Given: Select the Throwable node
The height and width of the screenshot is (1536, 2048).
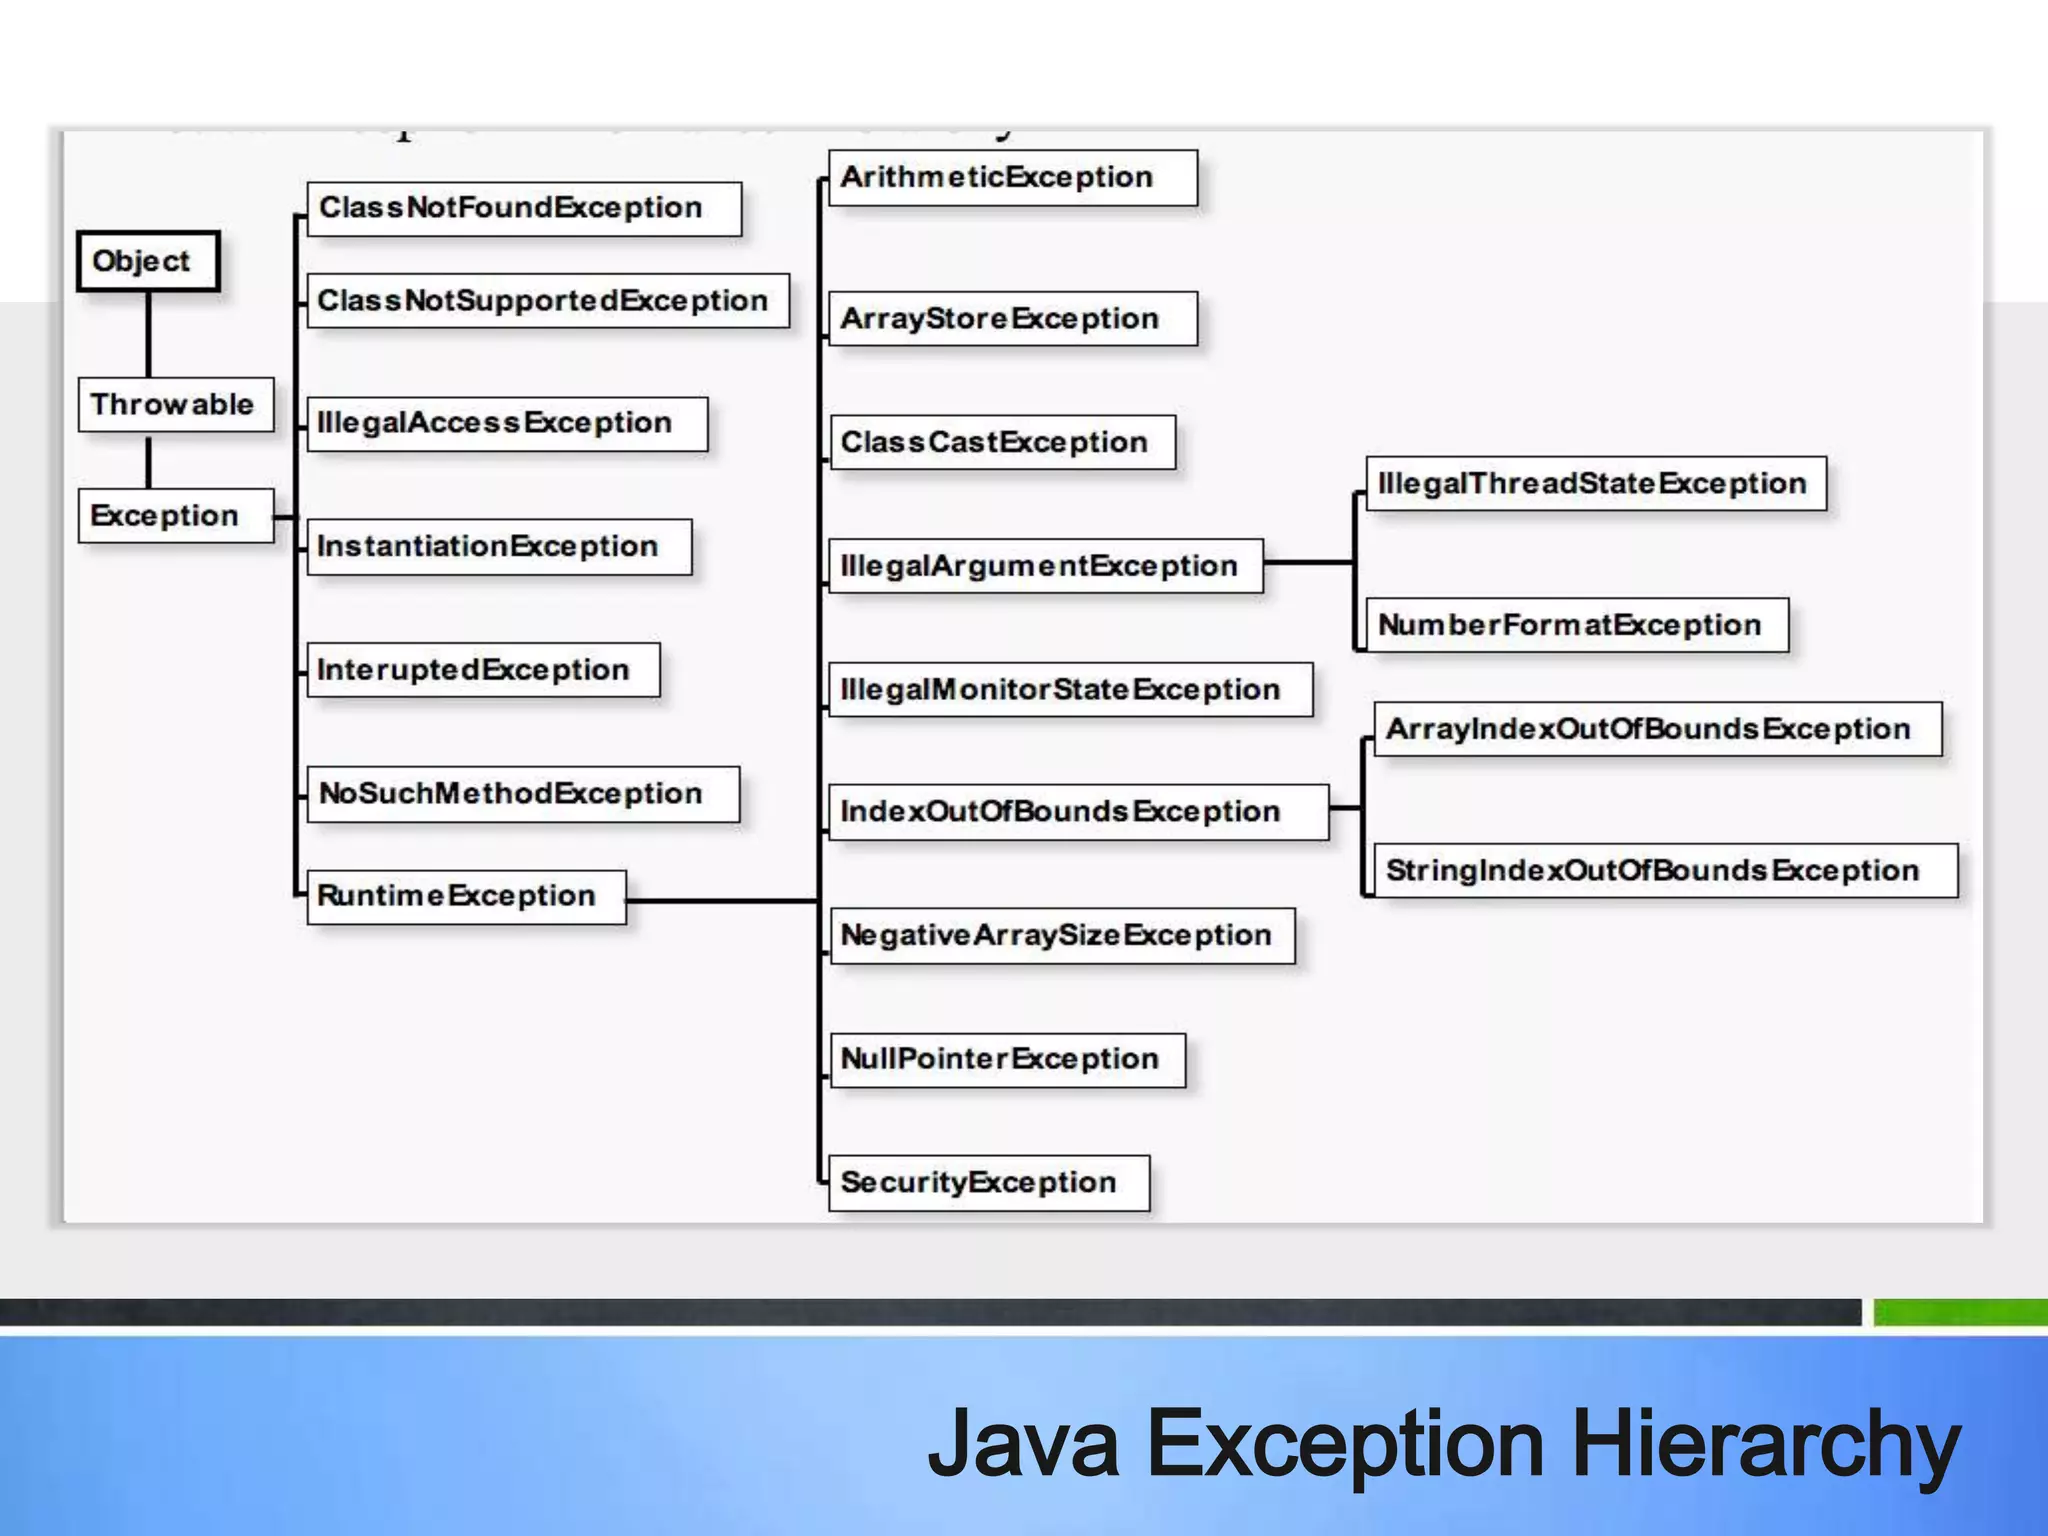Looking at the screenshot, I should [175, 405].
